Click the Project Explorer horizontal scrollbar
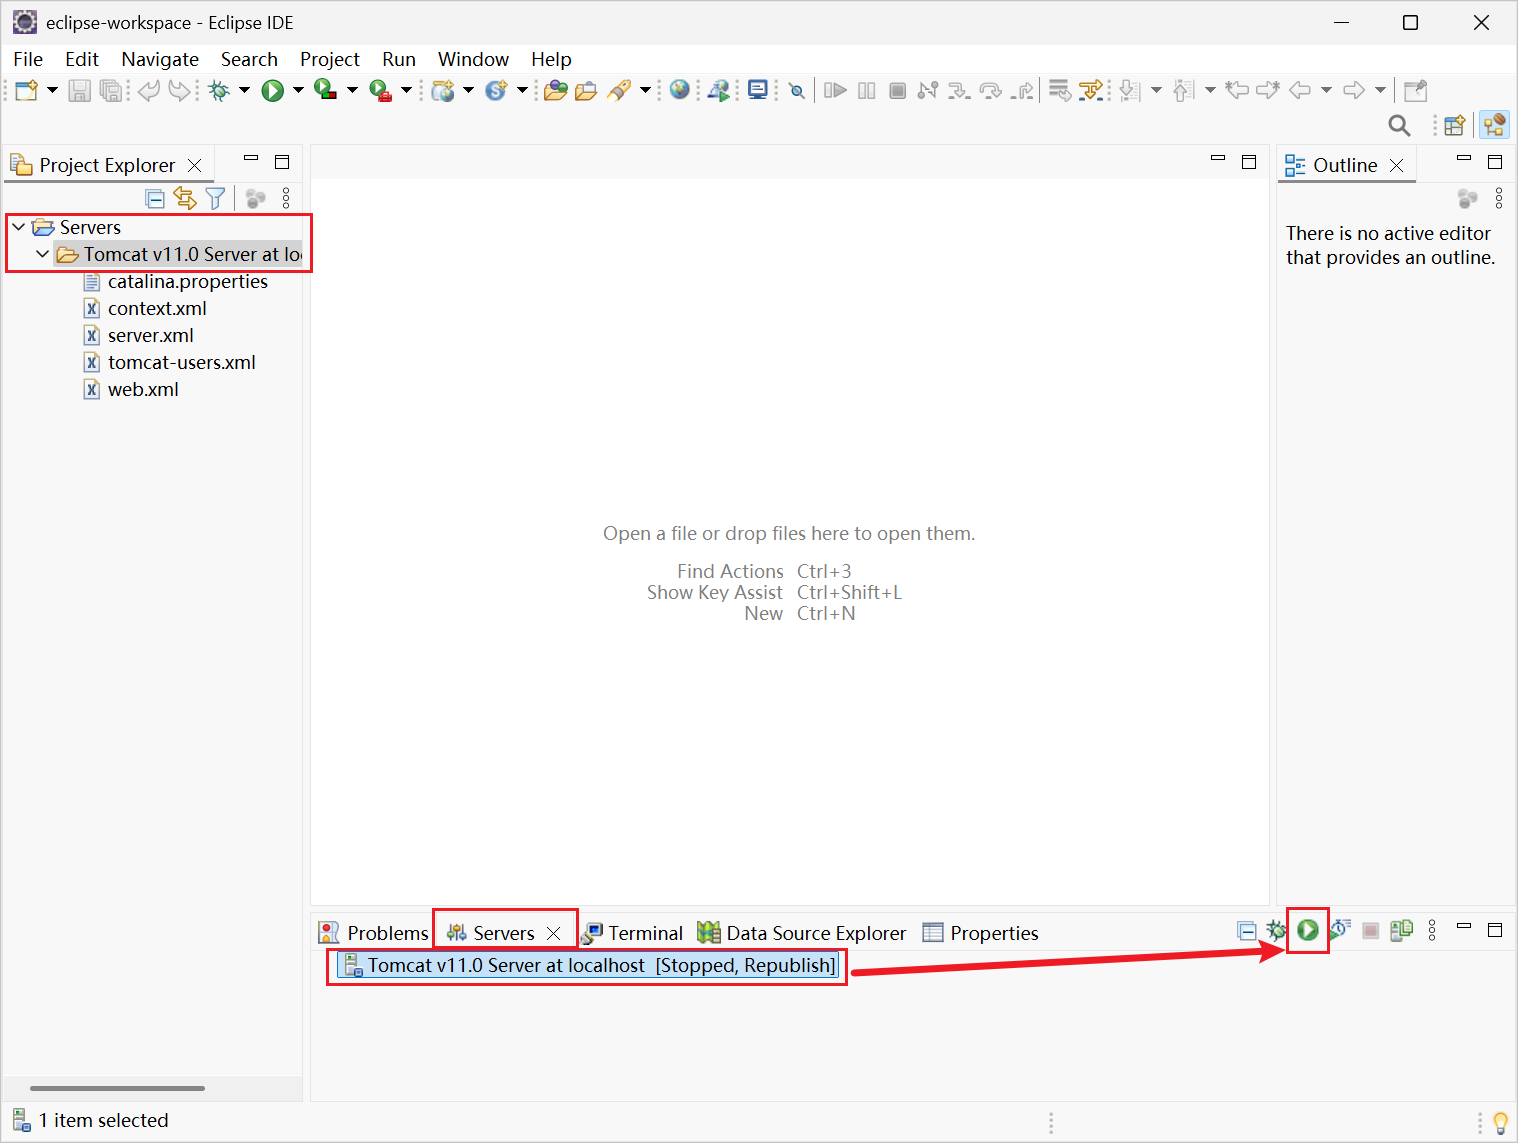The width and height of the screenshot is (1518, 1143). pos(117,1088)
